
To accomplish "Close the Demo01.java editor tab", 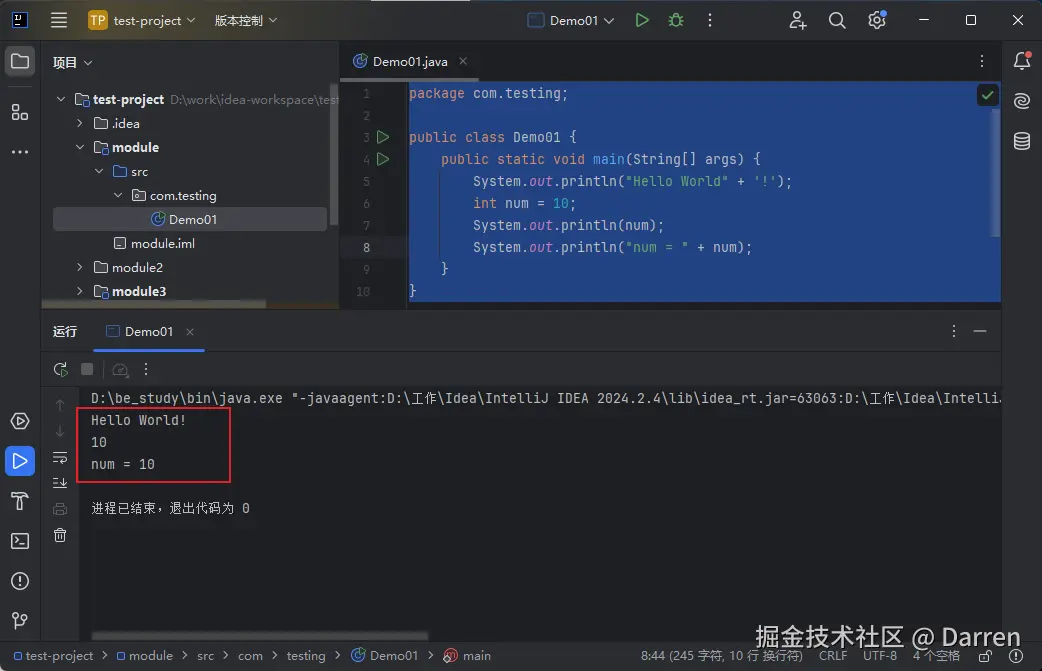I will click(x=463, y=61).
